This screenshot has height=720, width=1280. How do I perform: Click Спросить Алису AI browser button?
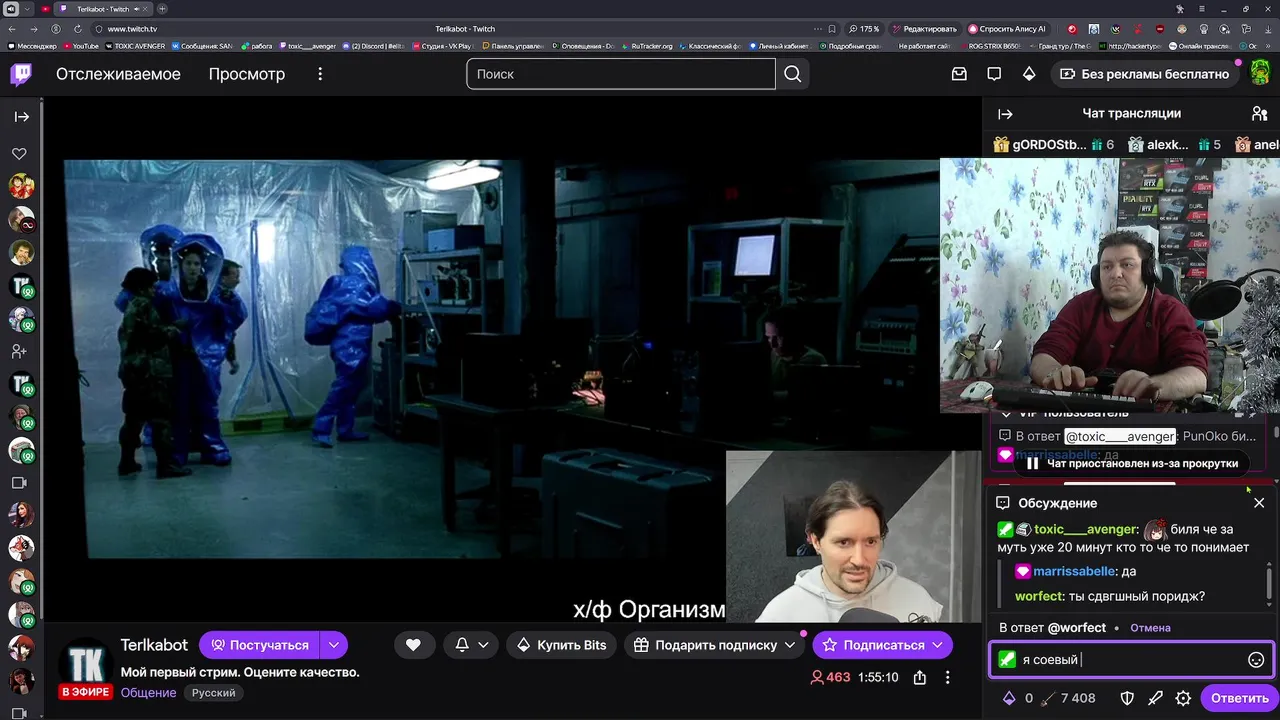(x=1007, y=29)
